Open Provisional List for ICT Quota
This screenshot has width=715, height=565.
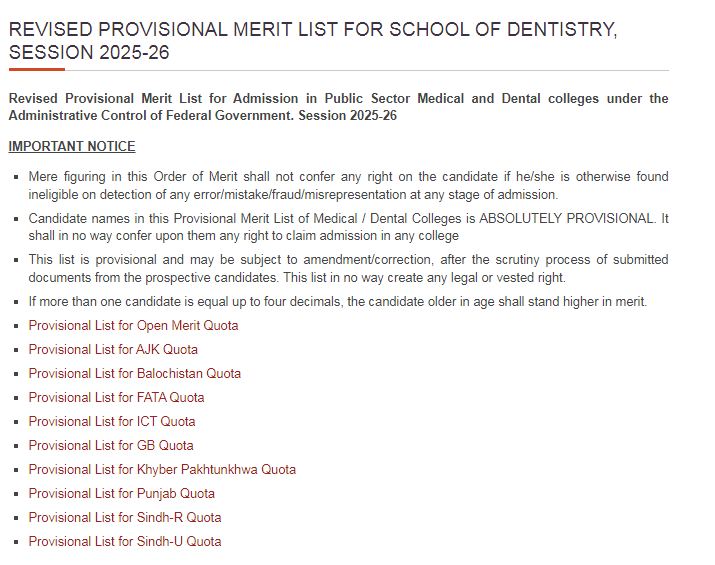(112, 422)
